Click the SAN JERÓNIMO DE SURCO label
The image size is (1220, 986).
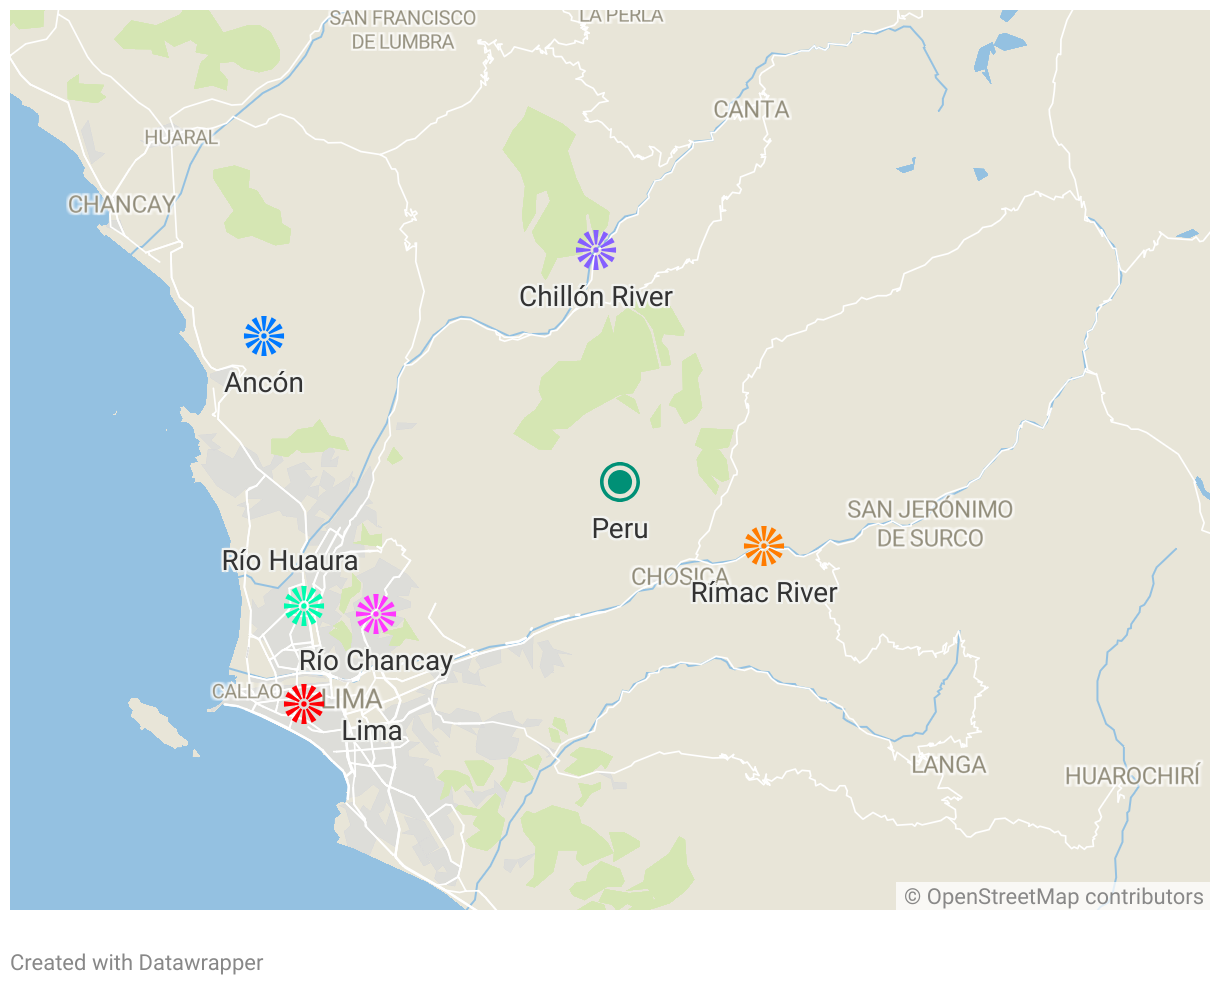[x=930, y=524]
